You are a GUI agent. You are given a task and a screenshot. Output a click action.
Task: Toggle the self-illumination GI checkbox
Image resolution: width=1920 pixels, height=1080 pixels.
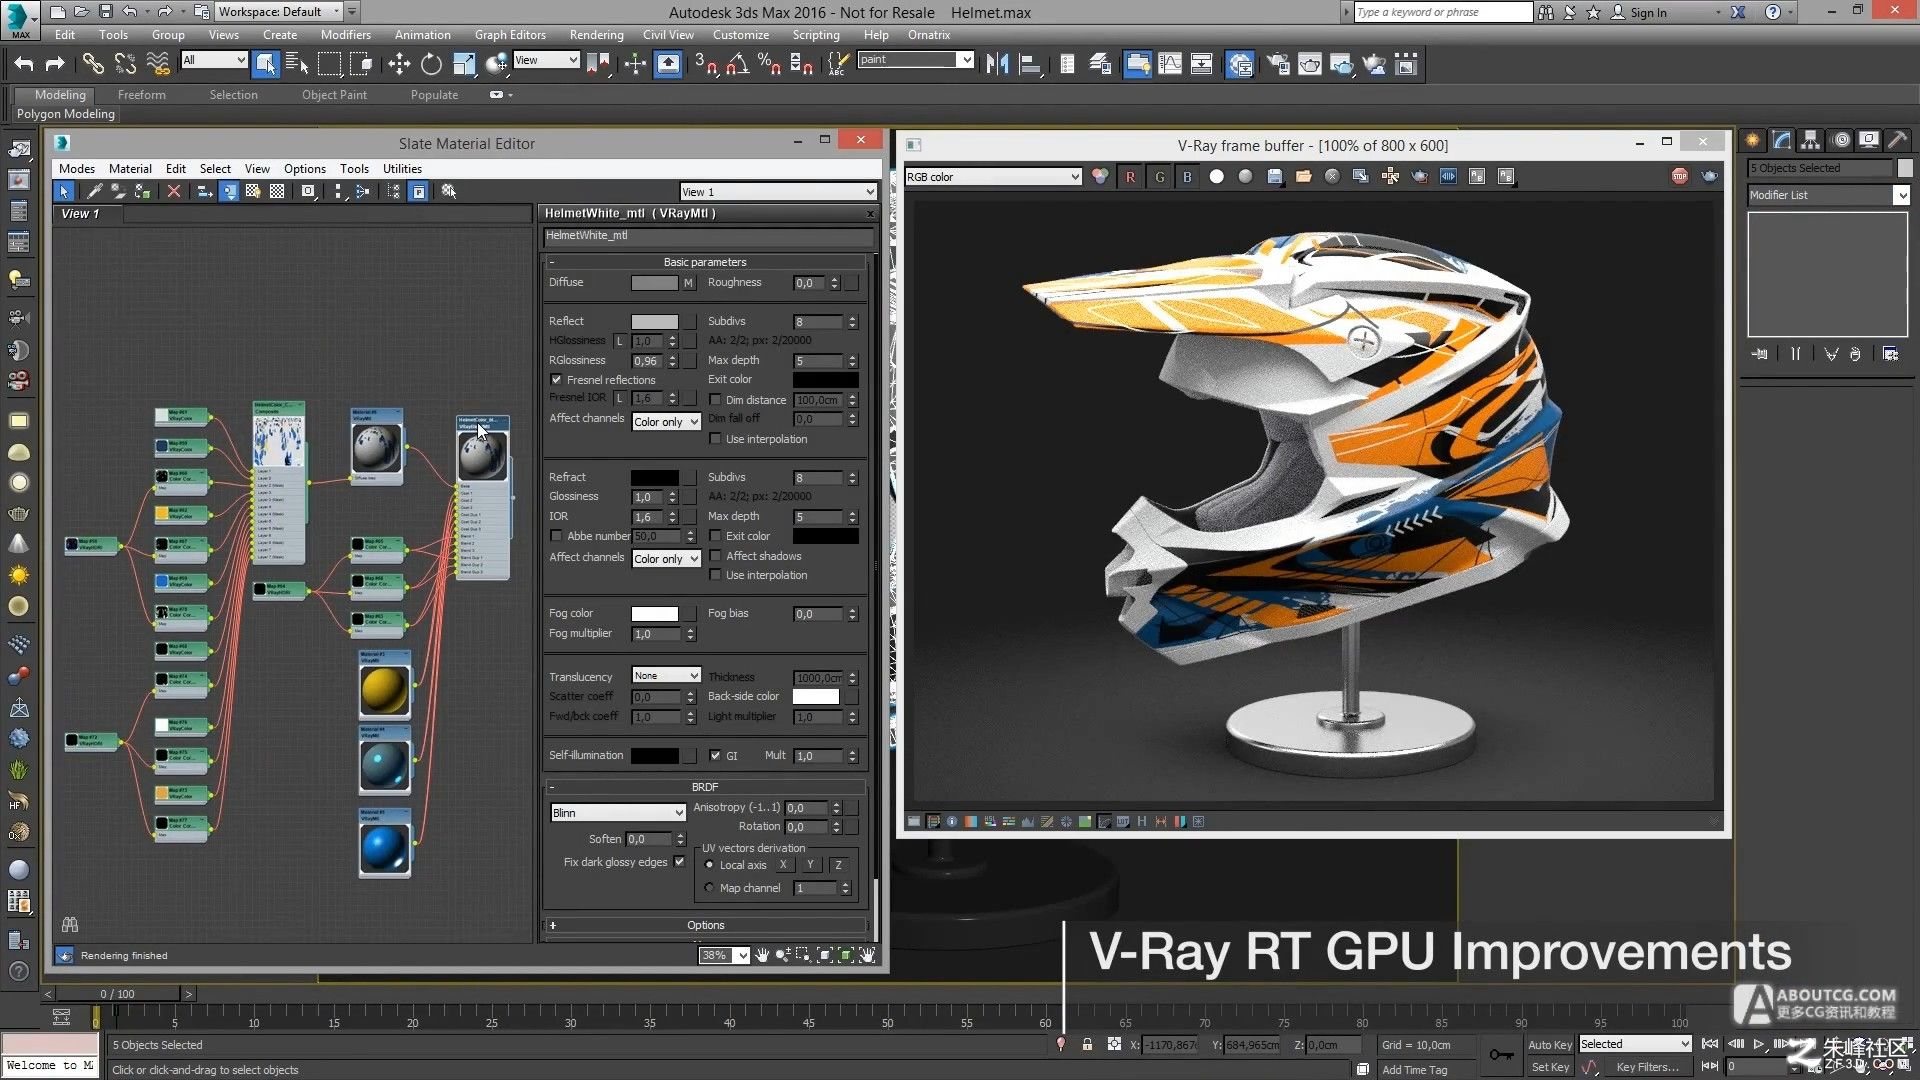pos(715,755)
